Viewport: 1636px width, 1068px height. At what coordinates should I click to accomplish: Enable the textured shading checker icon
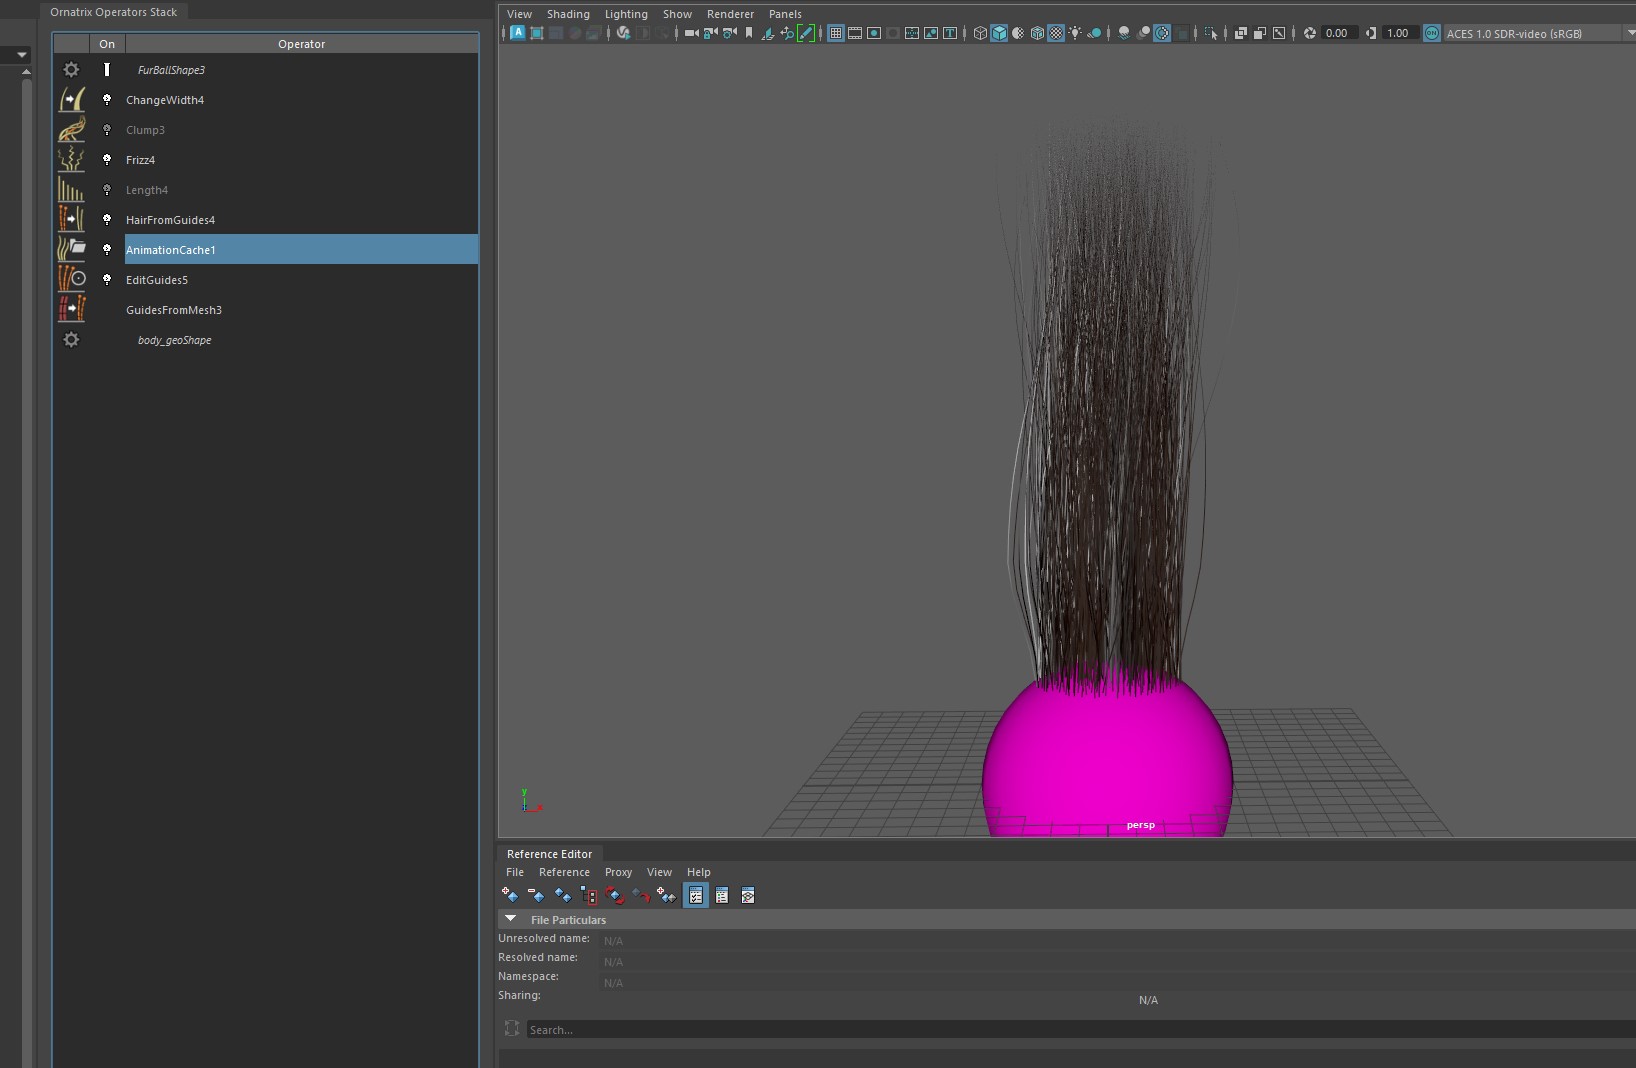tap(1056, 33)
